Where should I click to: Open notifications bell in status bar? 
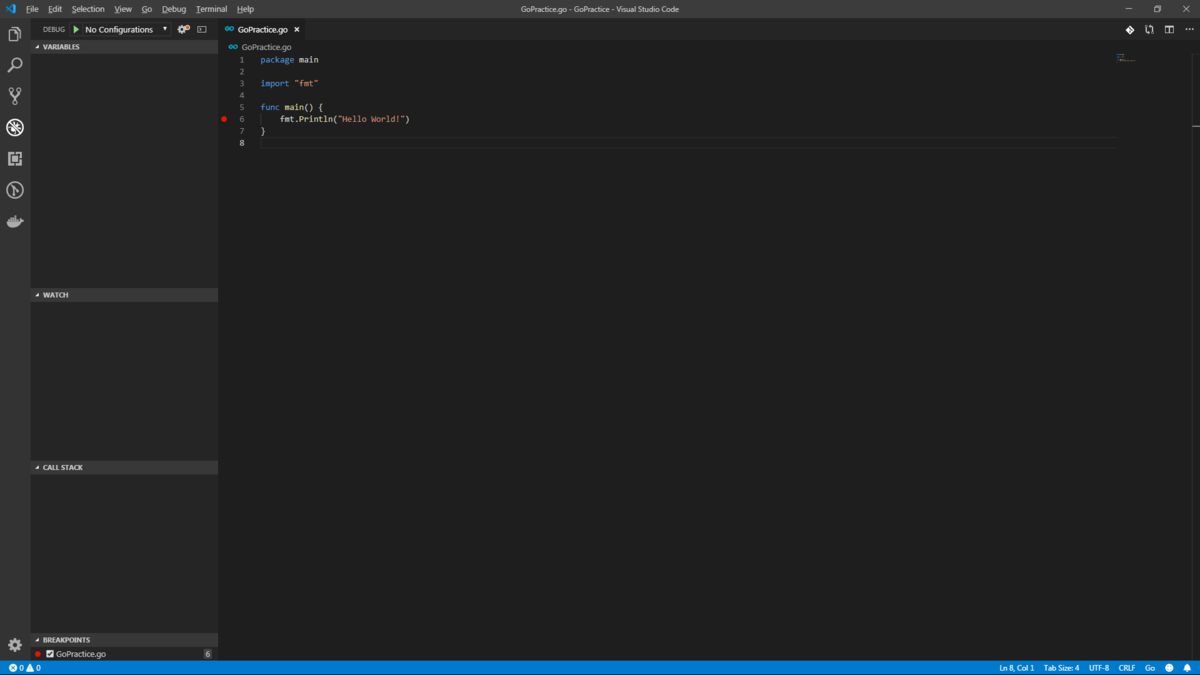[x=1187, y=668]
